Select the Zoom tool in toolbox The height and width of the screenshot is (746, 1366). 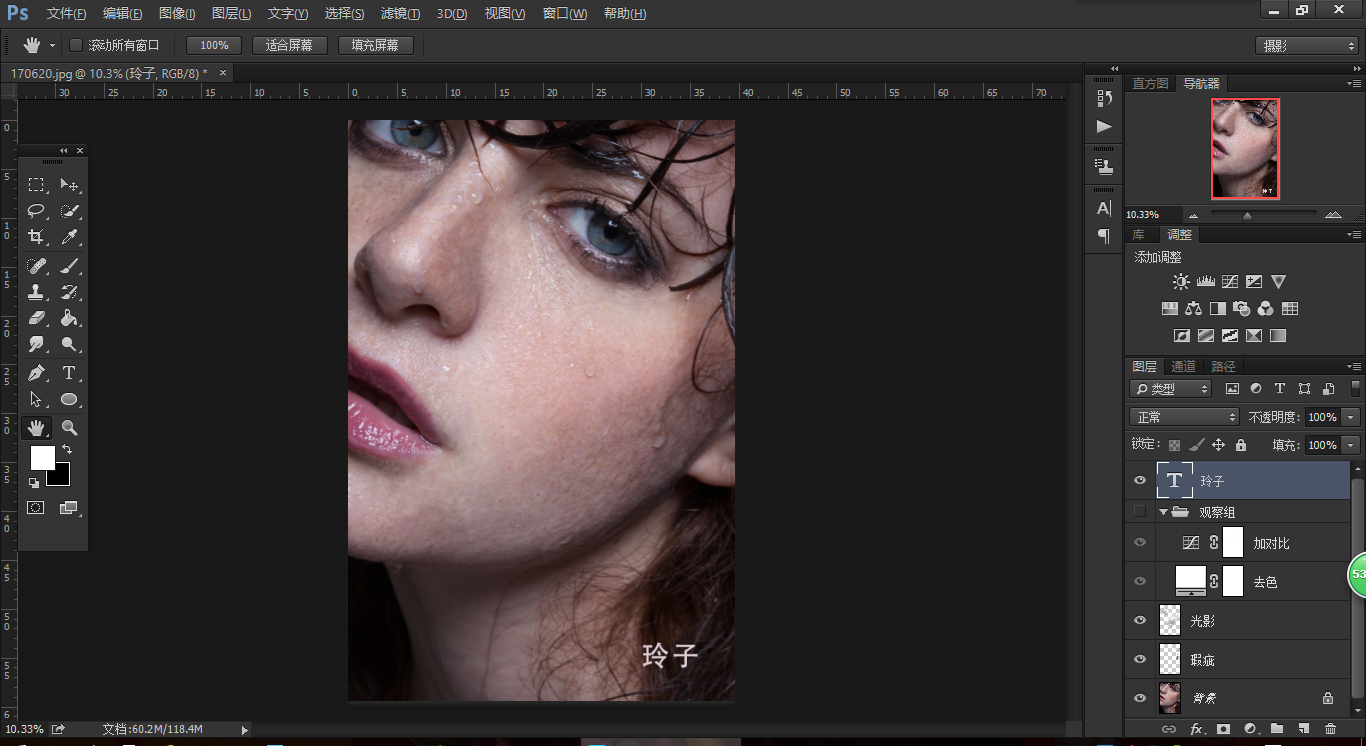pos(69,427)
